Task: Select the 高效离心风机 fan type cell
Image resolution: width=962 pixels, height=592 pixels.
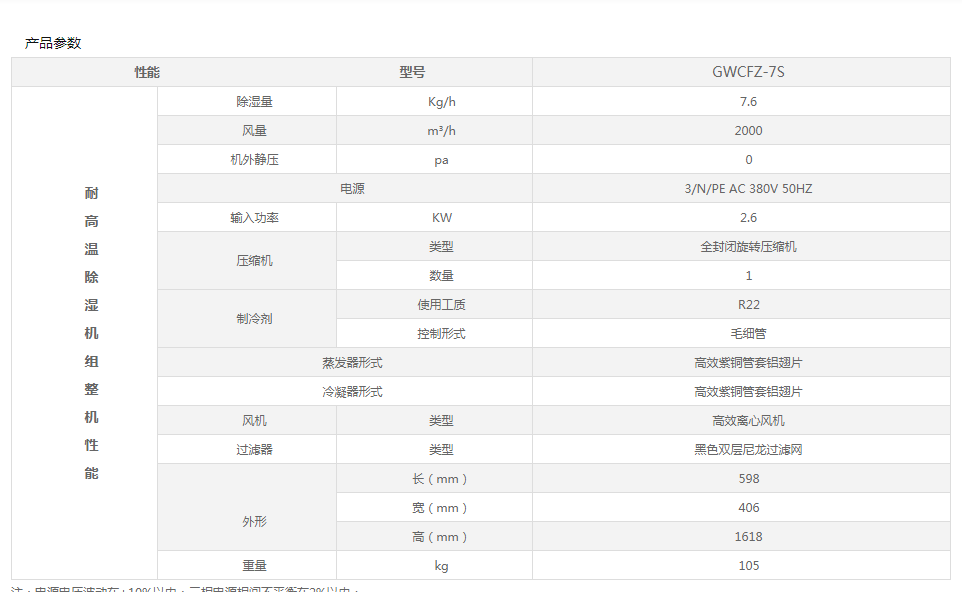Action: click(748, 420)
